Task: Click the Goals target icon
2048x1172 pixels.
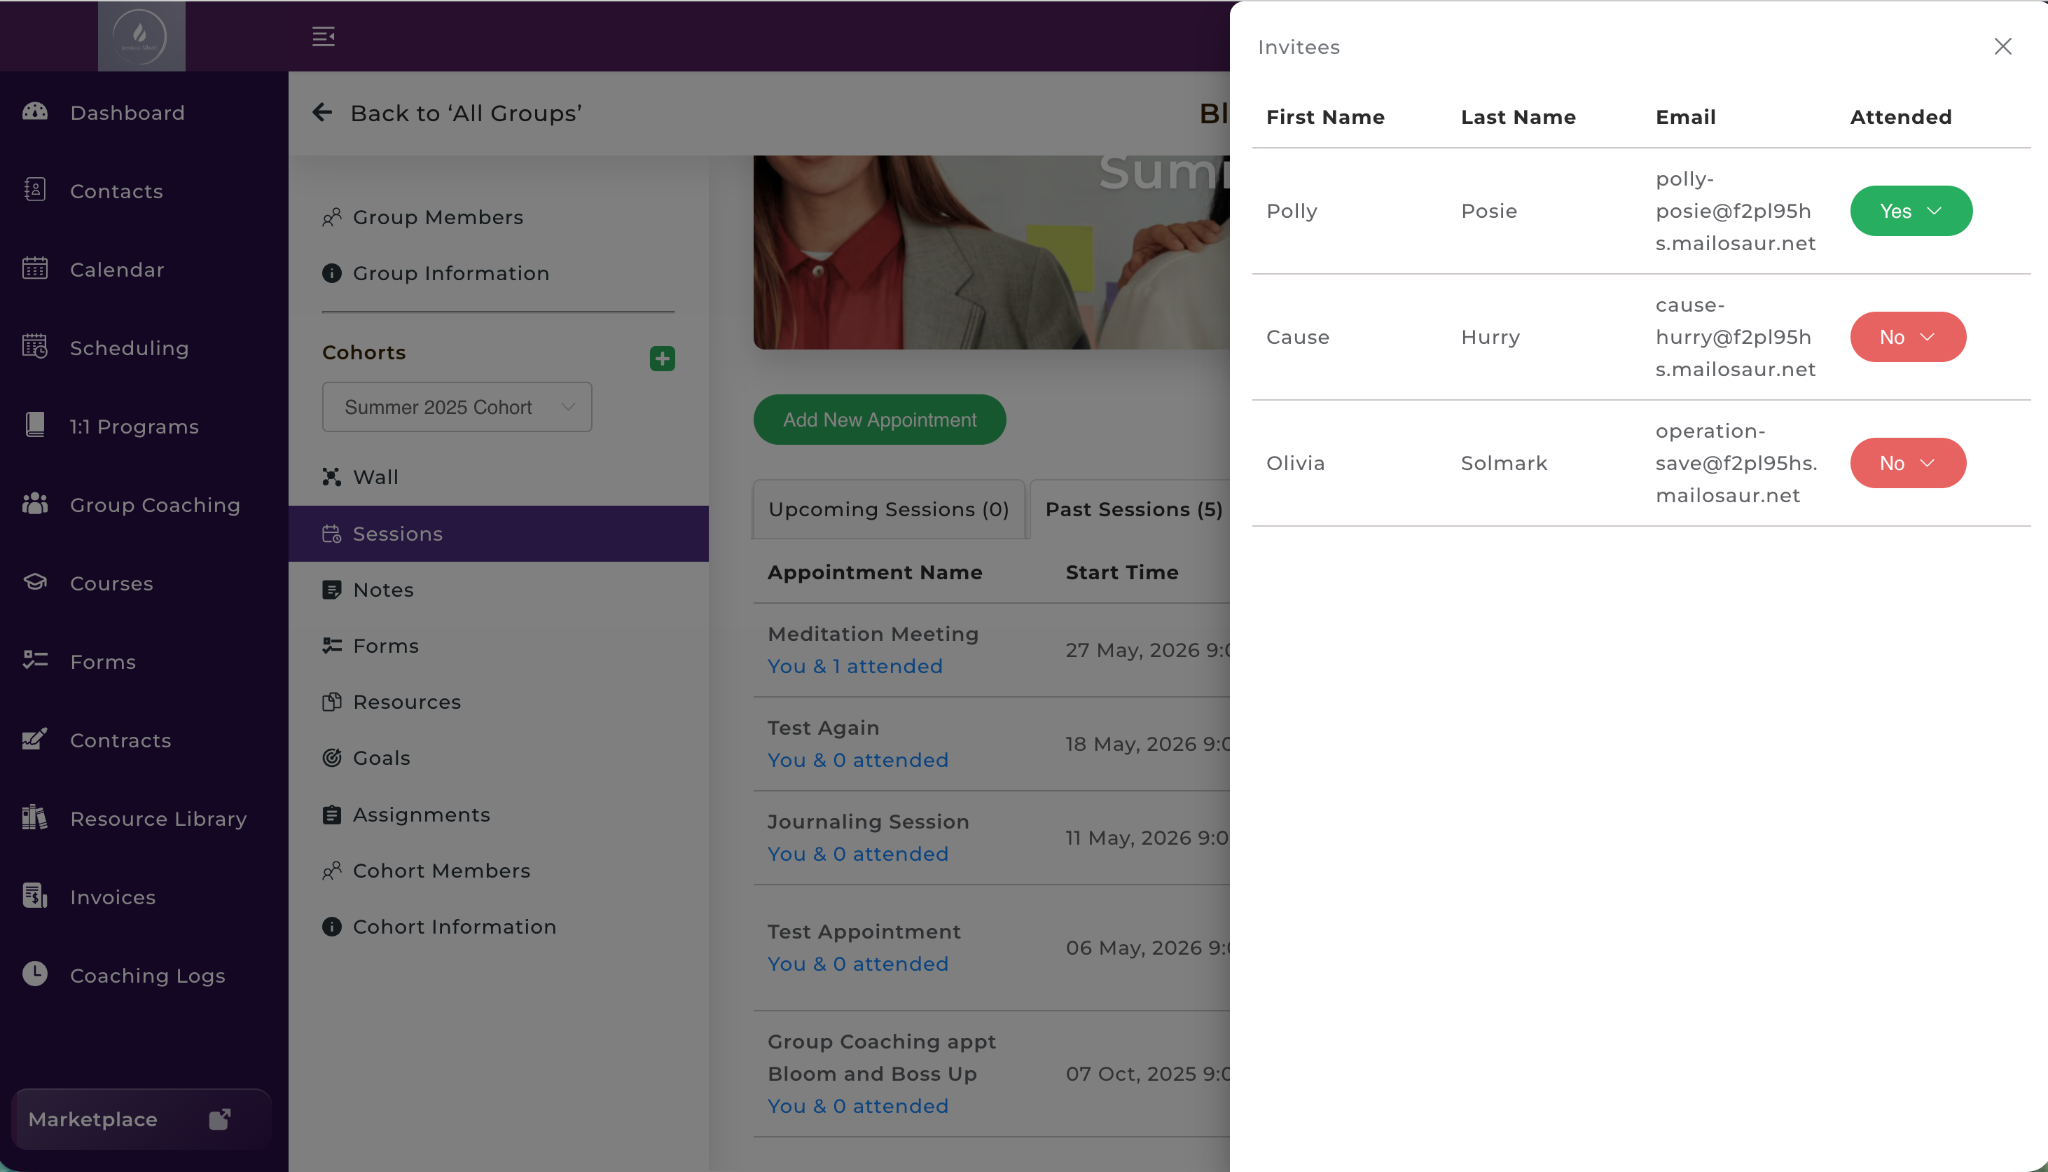Action: 332,758
